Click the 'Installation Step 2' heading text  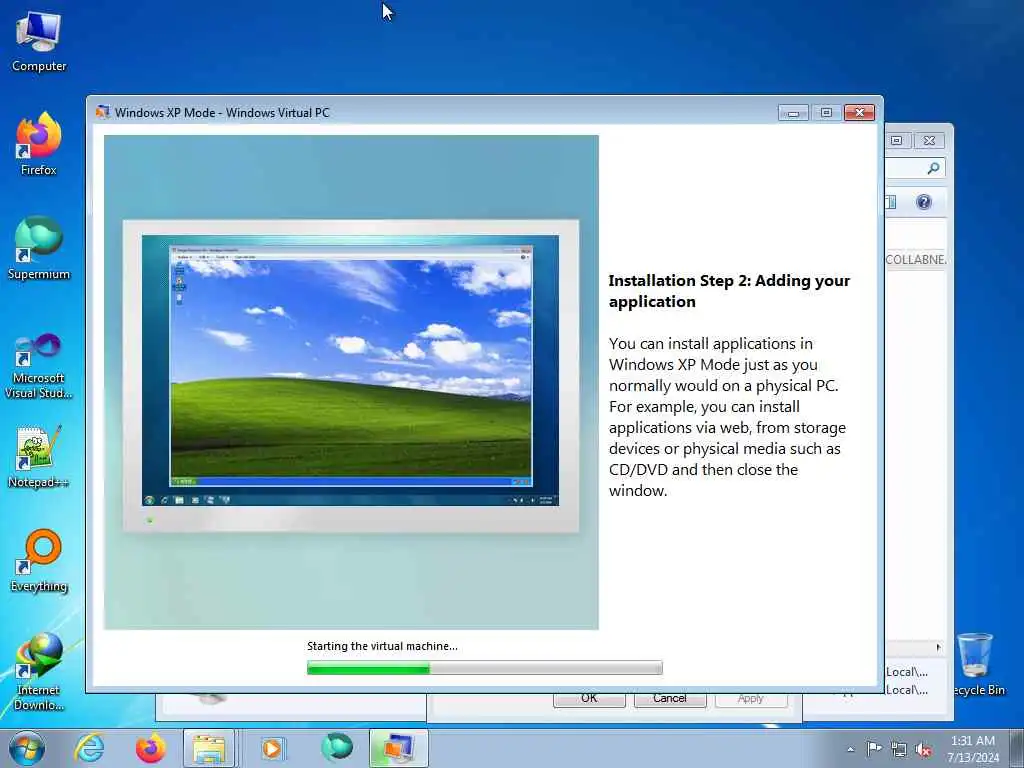[x=729, y=291]
